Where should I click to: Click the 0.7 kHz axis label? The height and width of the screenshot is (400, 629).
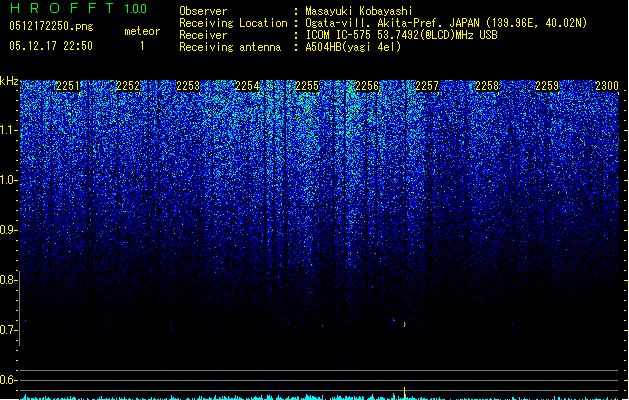(8, 330)
